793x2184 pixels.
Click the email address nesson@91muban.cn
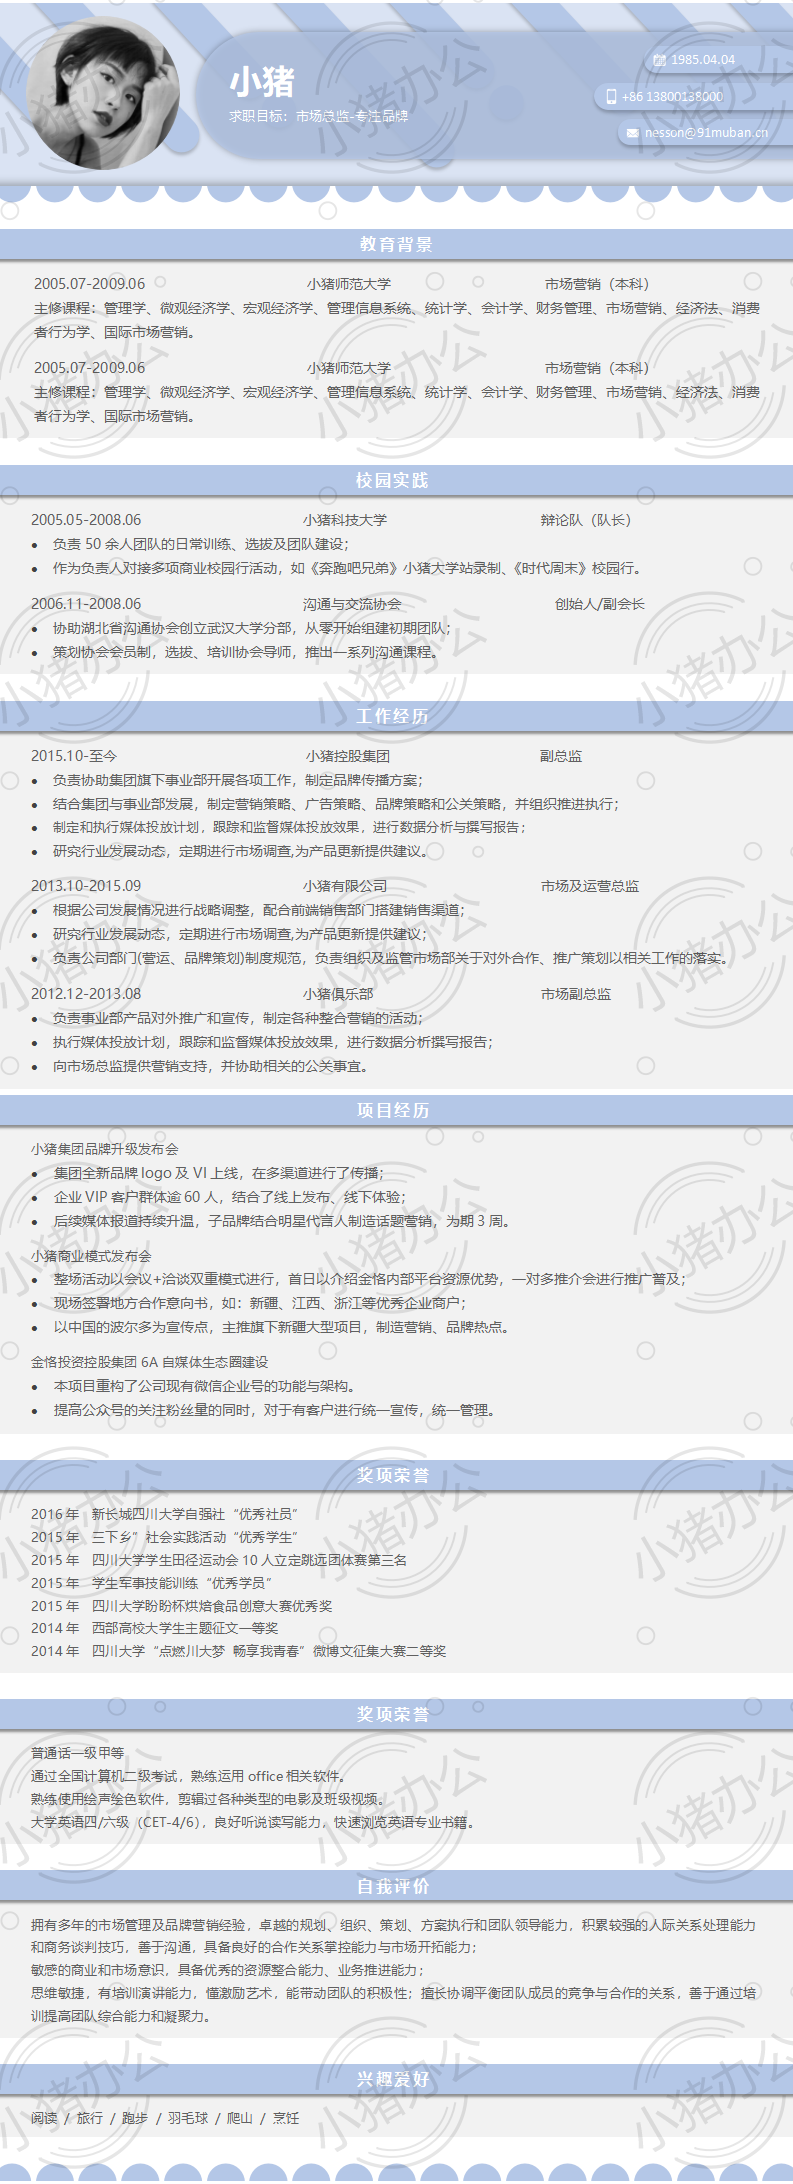706,132
